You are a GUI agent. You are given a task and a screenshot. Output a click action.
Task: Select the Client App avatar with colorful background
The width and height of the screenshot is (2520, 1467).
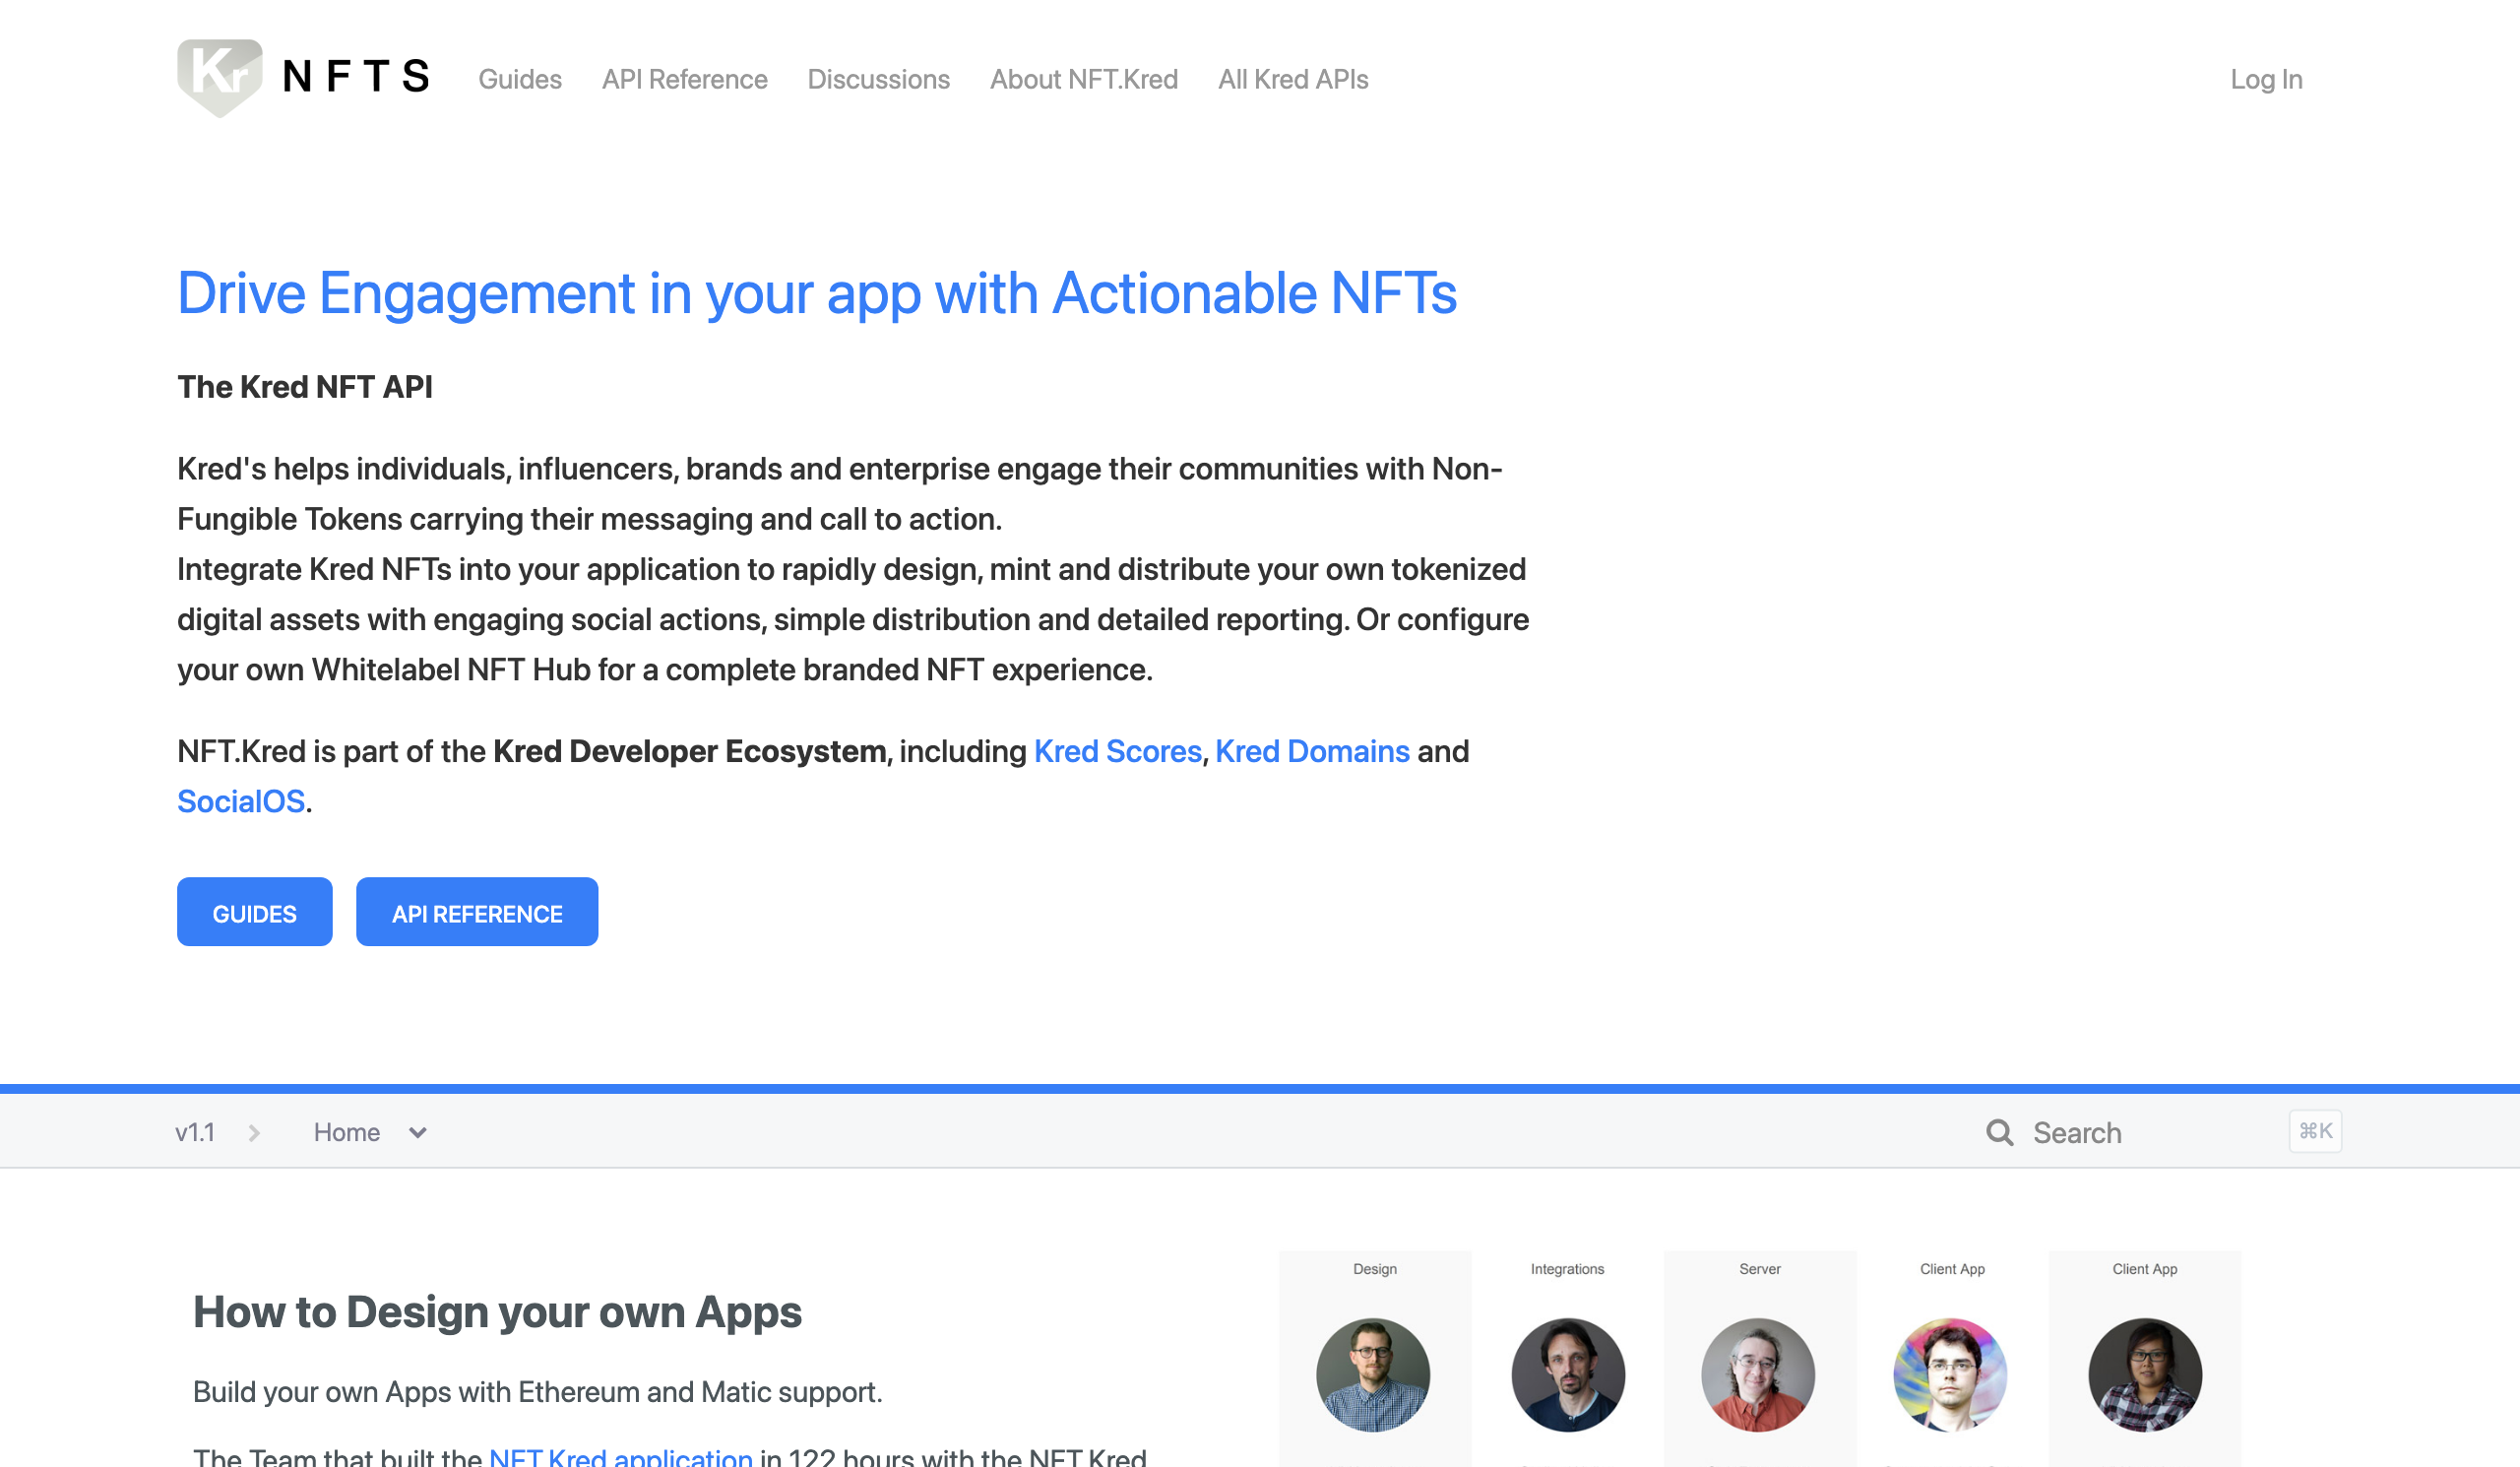[1950, 1375]
